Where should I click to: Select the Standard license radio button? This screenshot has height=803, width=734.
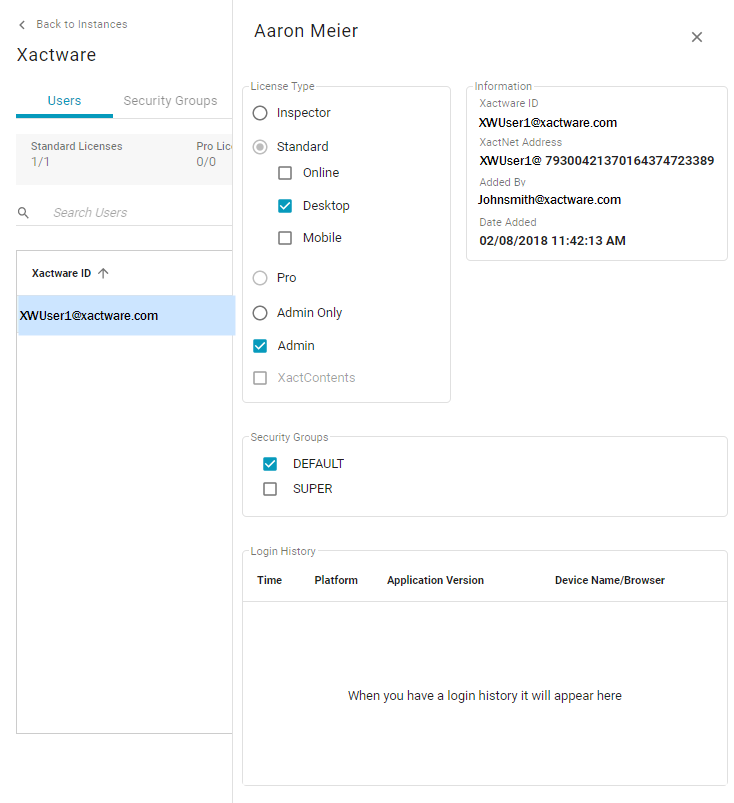click(260, 147)
